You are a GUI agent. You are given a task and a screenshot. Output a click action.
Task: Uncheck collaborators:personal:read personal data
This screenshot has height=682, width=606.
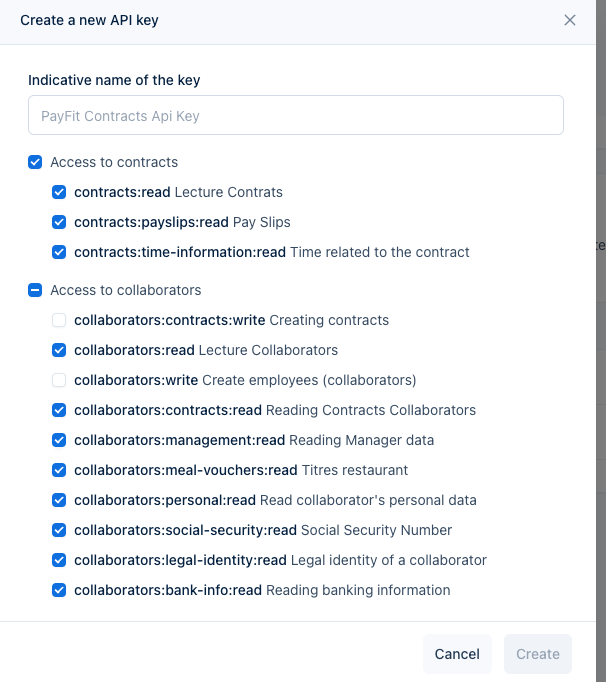click(59, 500)
